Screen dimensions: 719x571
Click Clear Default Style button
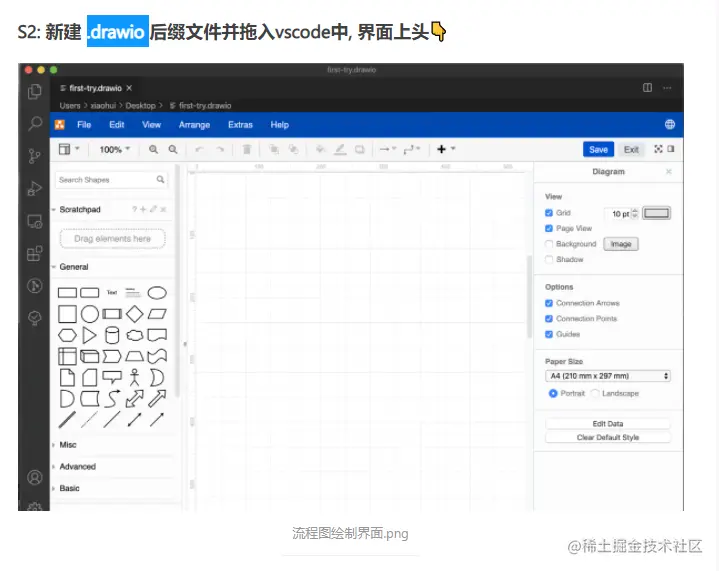(608, 438)
